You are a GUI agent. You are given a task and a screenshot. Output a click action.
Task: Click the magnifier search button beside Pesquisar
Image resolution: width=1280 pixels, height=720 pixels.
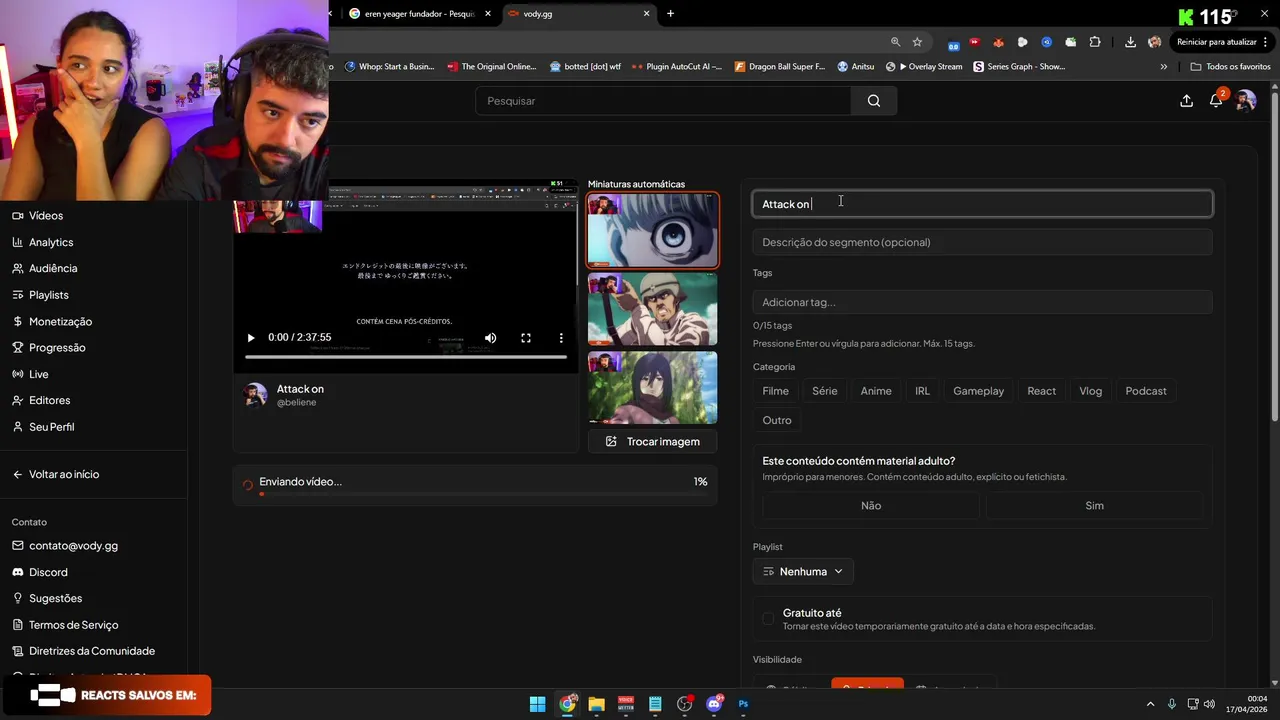[x=874, y=101]
